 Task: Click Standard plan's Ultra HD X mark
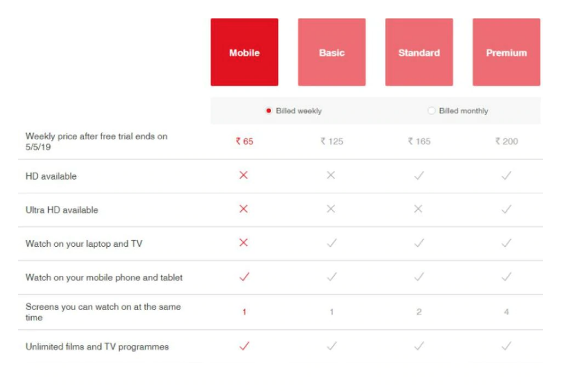click(x=418, y=209)
